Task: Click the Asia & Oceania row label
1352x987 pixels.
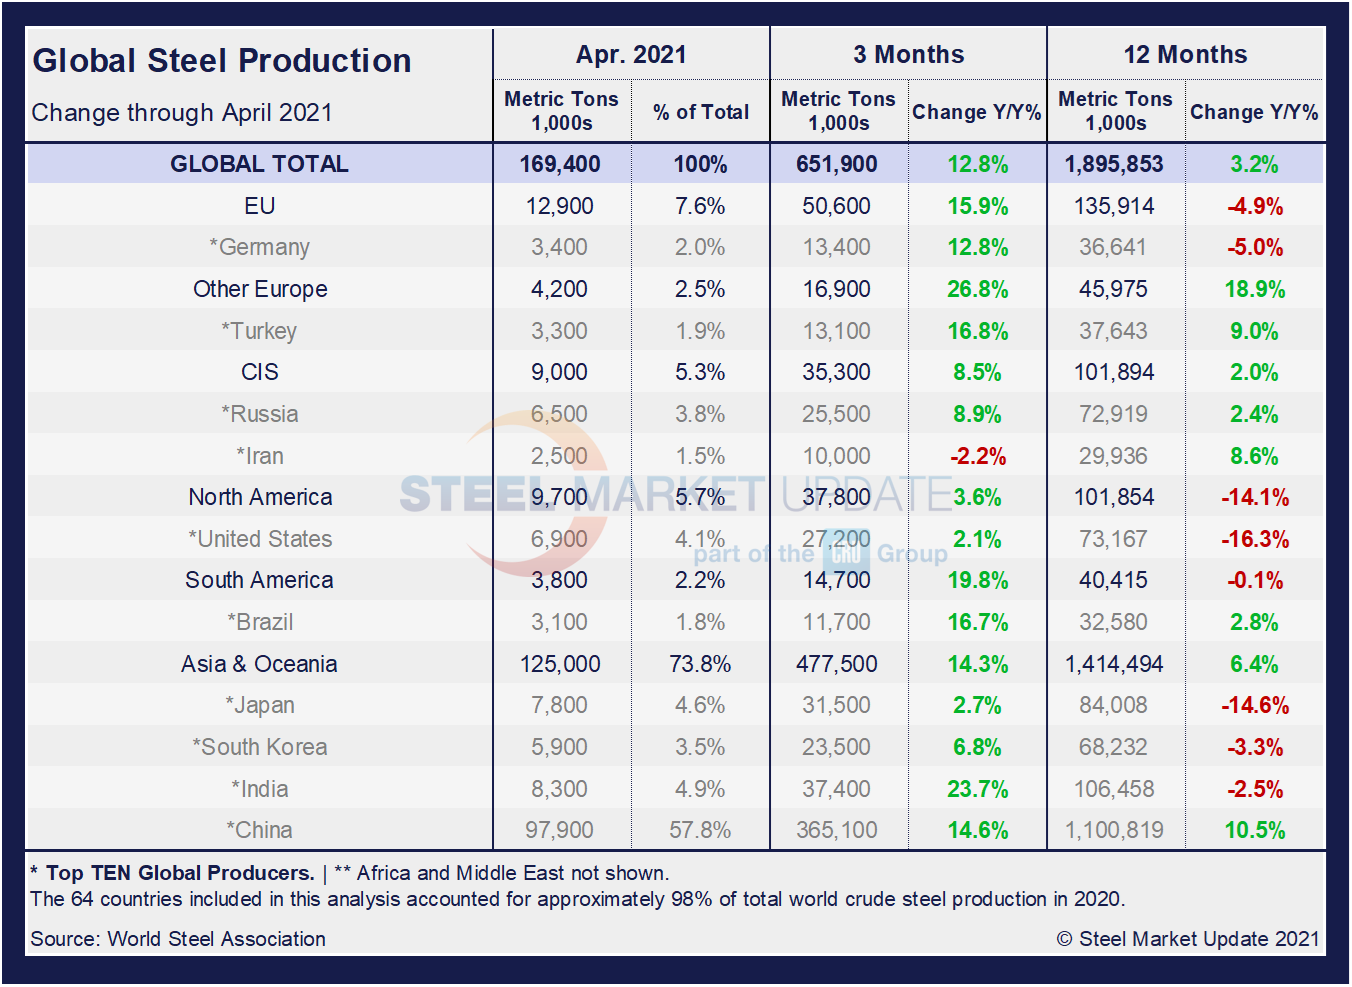Action: (x=259, y=664)
